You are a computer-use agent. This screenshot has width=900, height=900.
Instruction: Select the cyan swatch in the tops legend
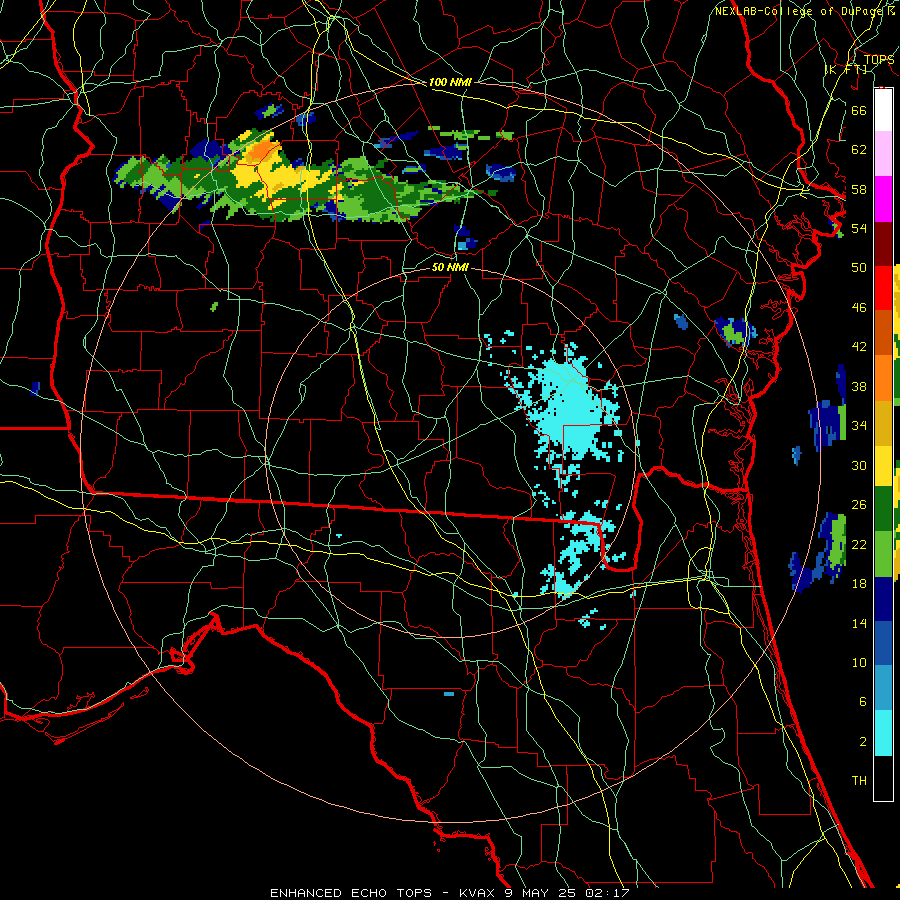883,733
